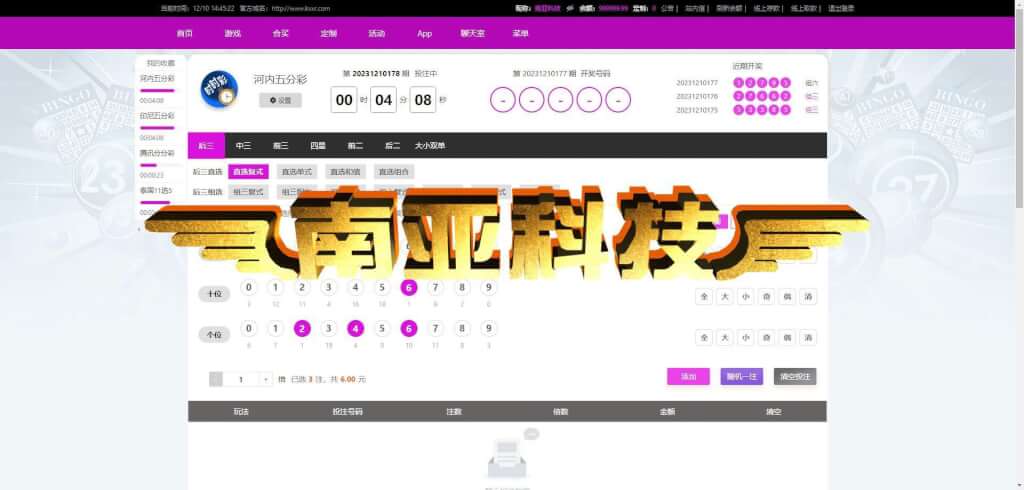The width and height of the screenshot is (1024, 490).
Task: Select the 后三 play tab
Action: [x=206, y=146]
